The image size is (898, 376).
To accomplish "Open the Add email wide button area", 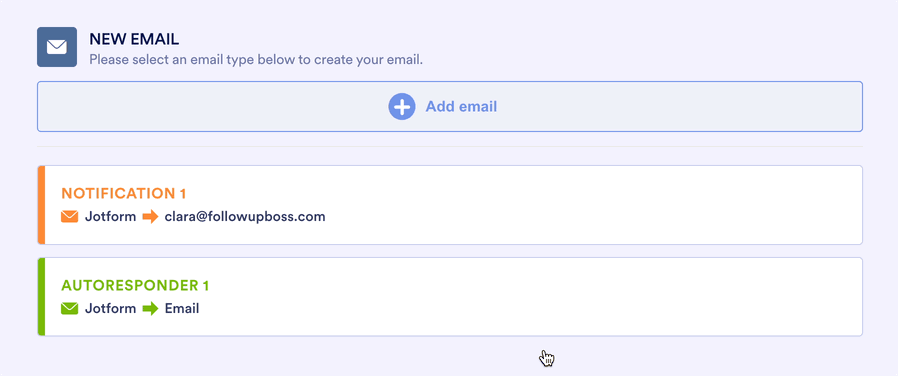I will tap(450, 106).
